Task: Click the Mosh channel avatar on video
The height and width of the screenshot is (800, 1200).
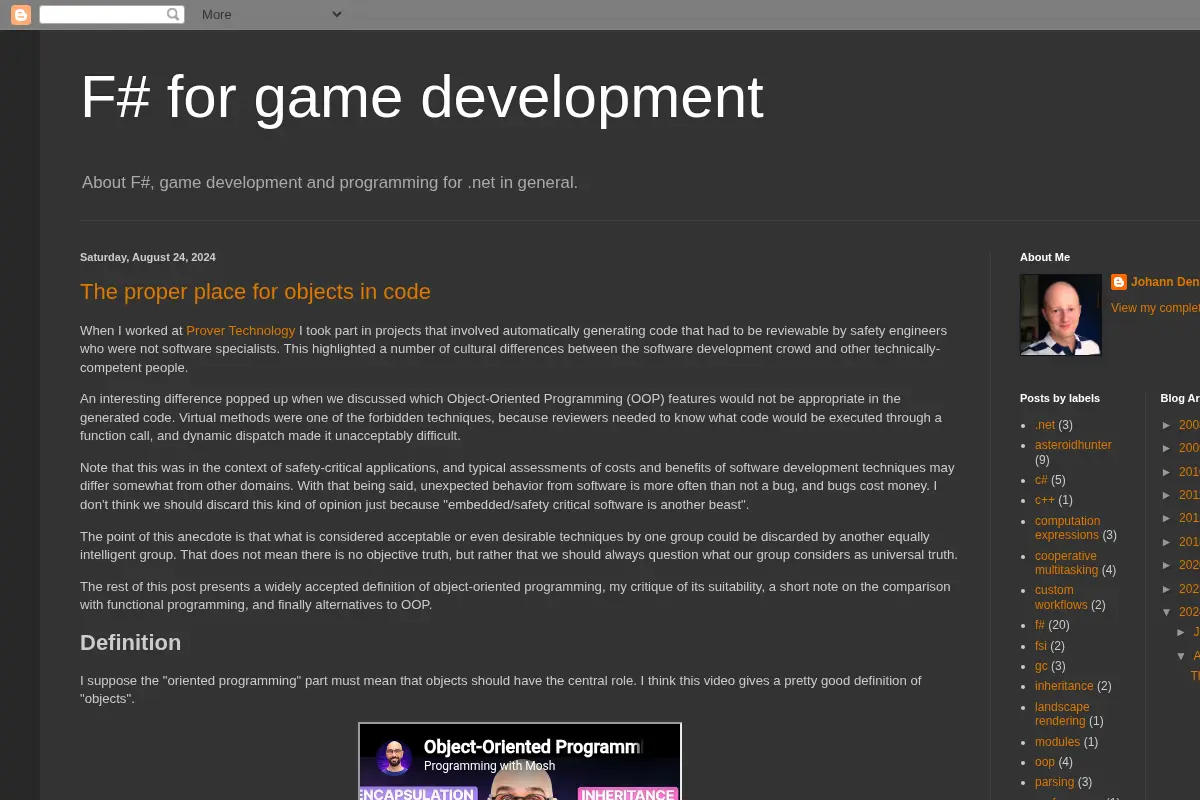Action: tap(395, 757)
